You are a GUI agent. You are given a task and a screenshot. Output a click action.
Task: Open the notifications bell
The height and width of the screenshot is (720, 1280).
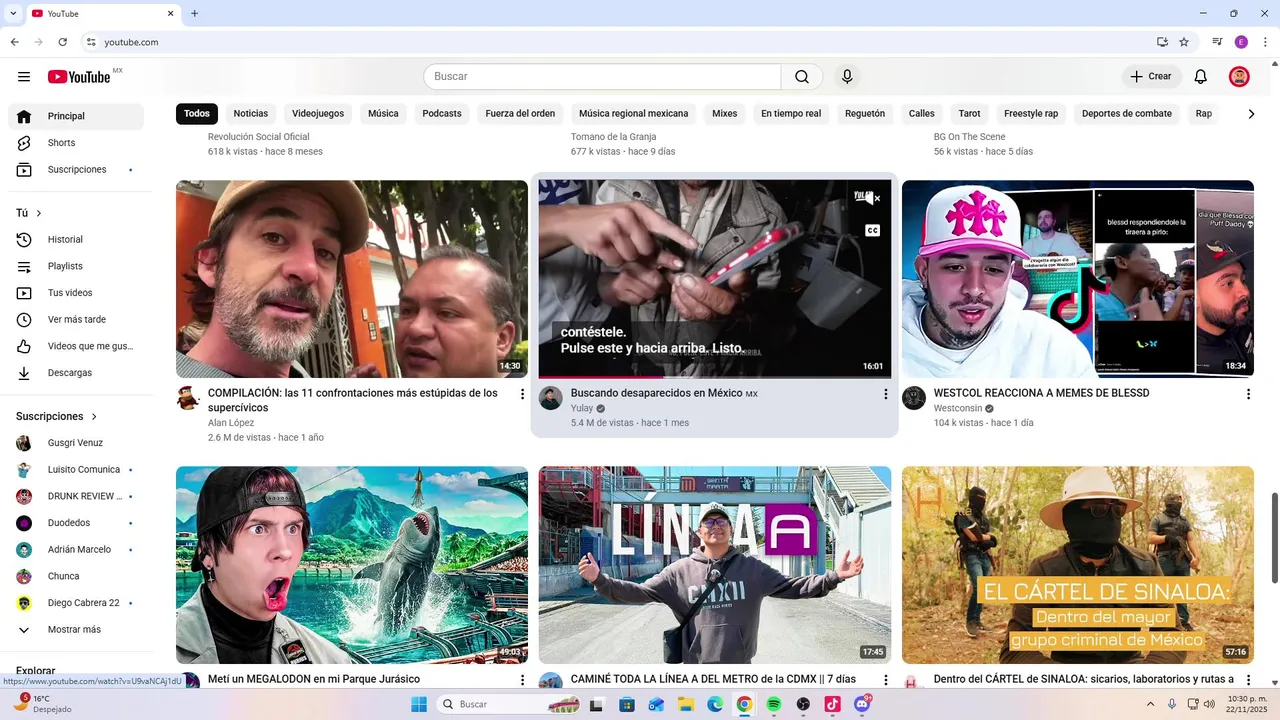(x=1201, y=77)
